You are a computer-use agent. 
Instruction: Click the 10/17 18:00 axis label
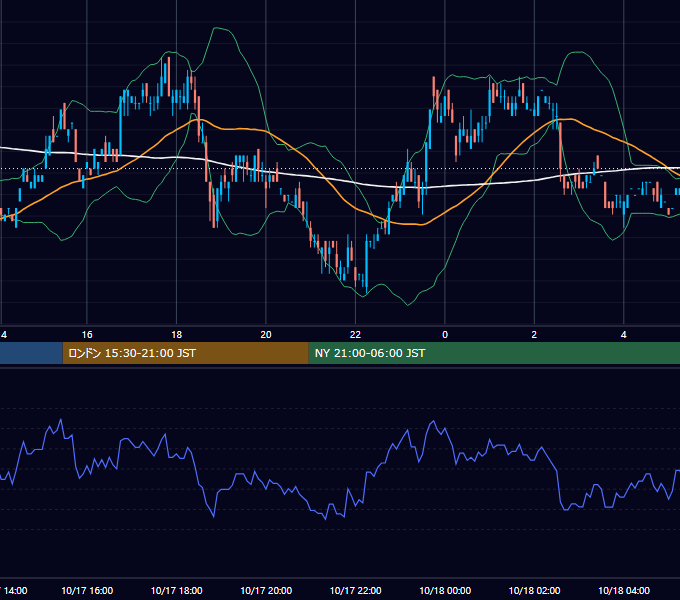[177, 590]
